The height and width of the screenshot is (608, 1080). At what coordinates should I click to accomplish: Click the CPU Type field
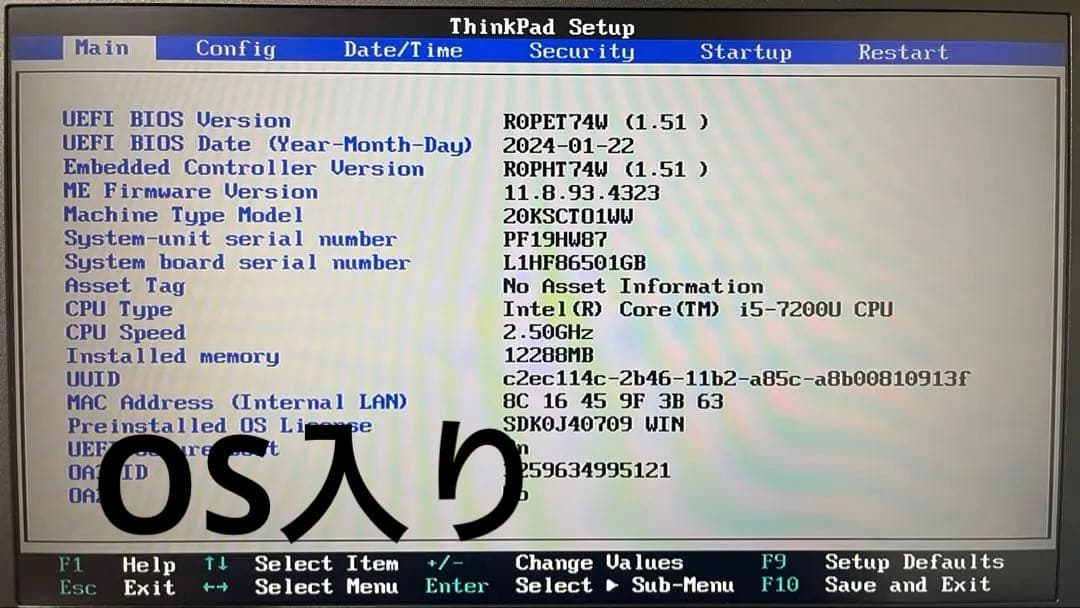point(116,309)
